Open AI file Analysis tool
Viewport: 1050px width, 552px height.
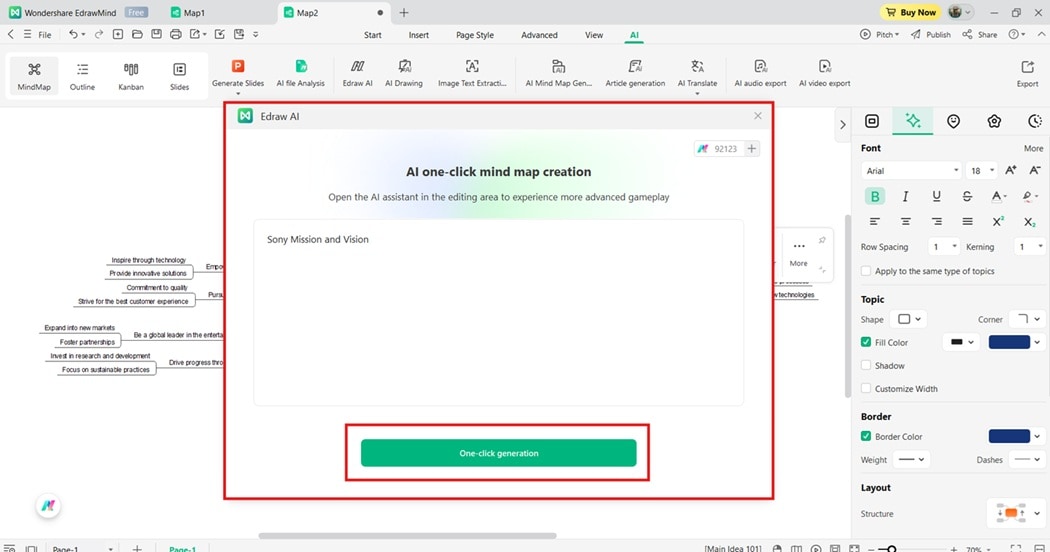click(x=301, y=74)
